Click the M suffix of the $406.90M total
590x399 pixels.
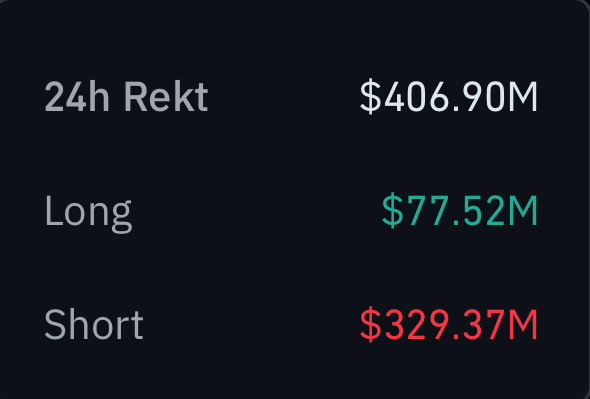pos(523,97)
